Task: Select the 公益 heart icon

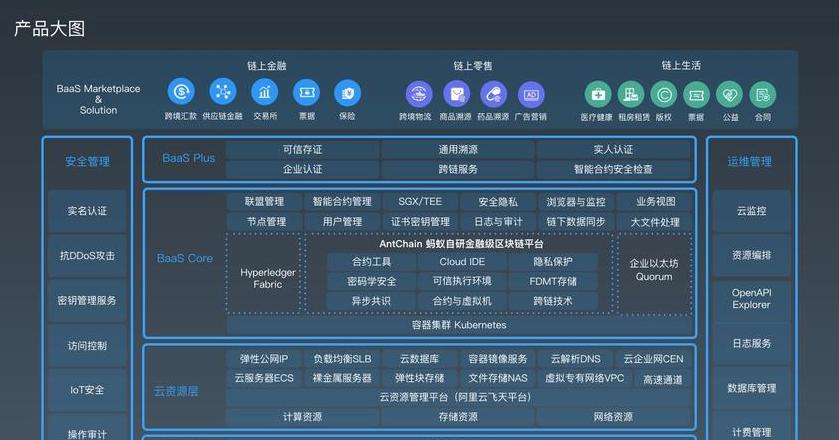Action: (729, 95)
